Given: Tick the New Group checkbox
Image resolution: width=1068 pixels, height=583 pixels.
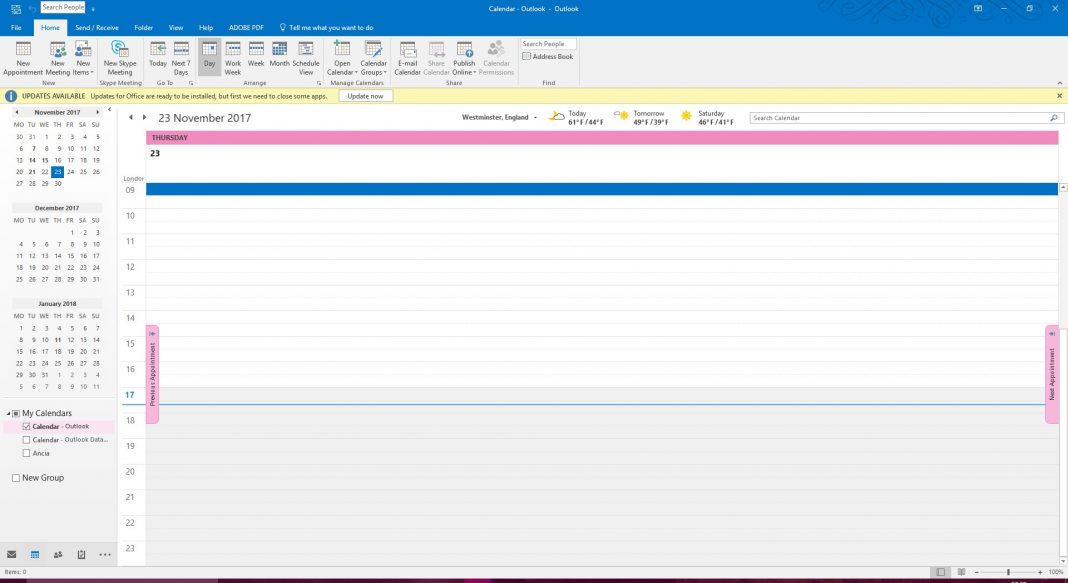Looking at the screenshot, I should coord(16,478).
